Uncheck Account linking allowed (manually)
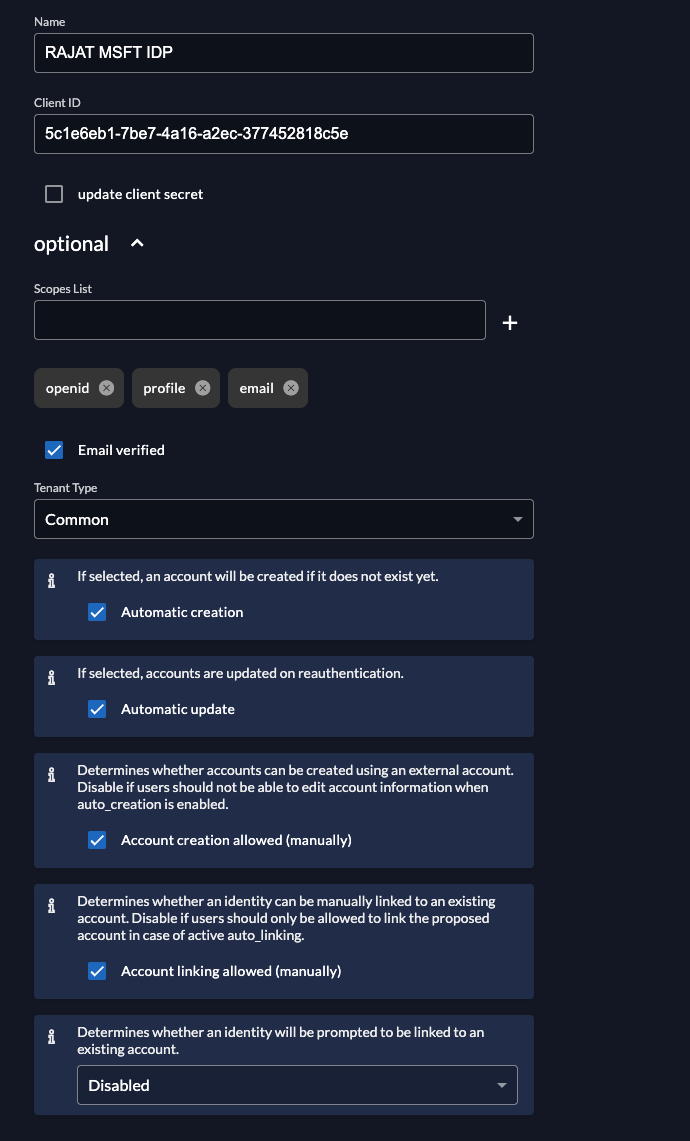Image resolution: width=690 pixels, height=1141 pixels. coord(97,971)
